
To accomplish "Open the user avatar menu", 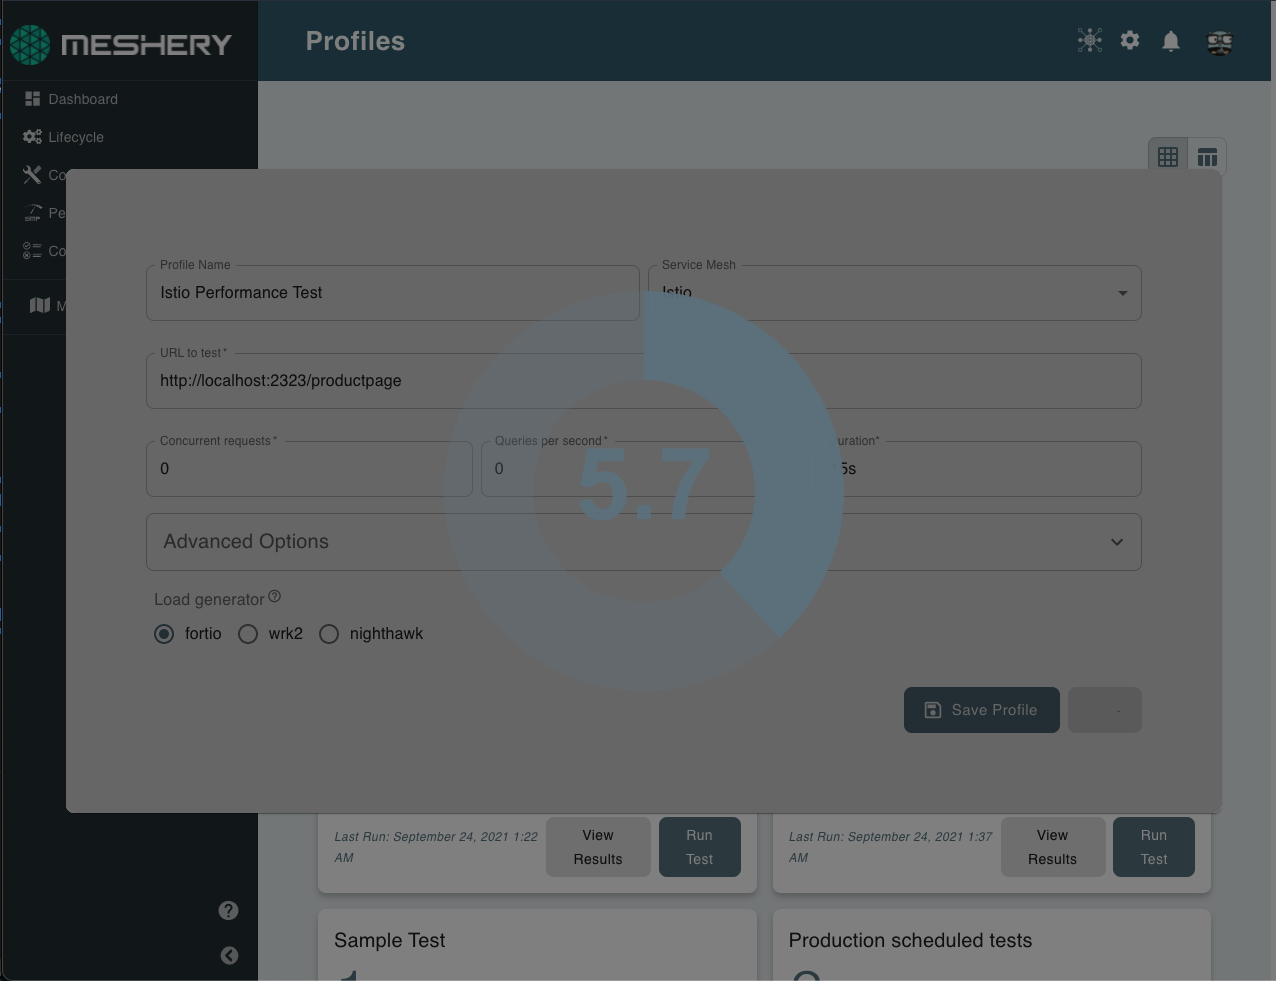I will (x=1219, y=42).
